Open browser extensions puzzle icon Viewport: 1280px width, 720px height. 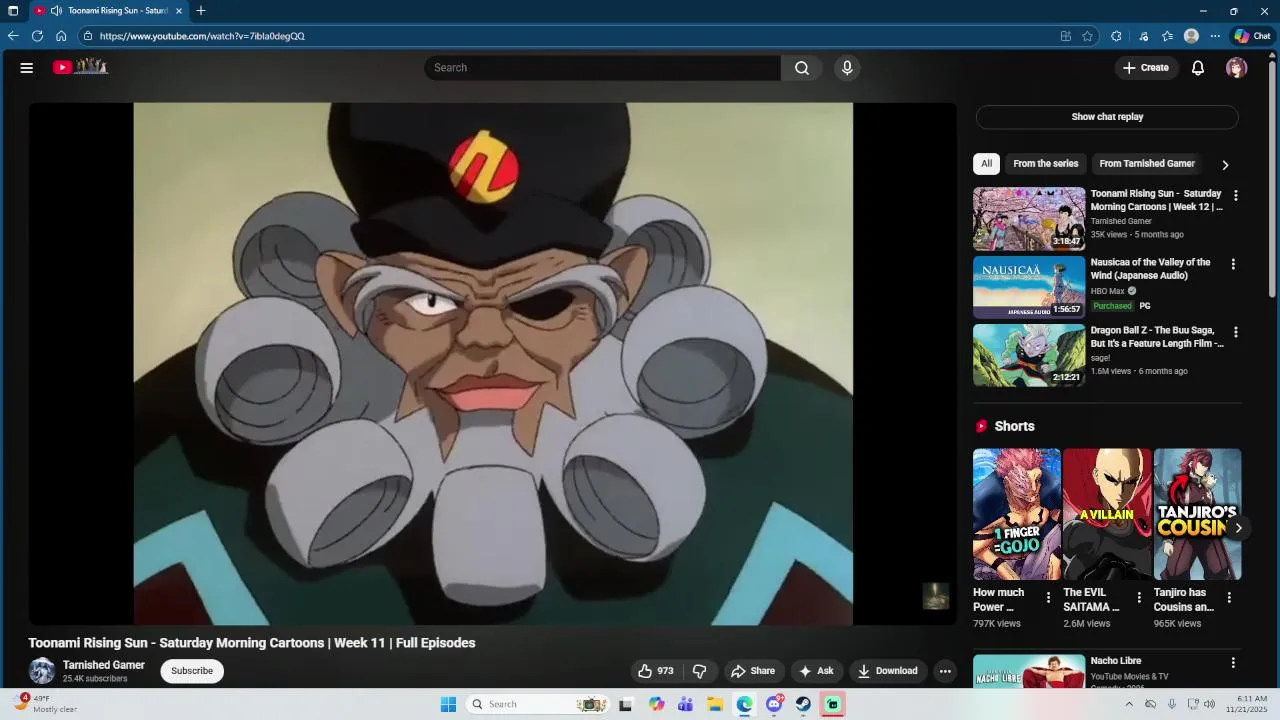[x=1116, y=36]
